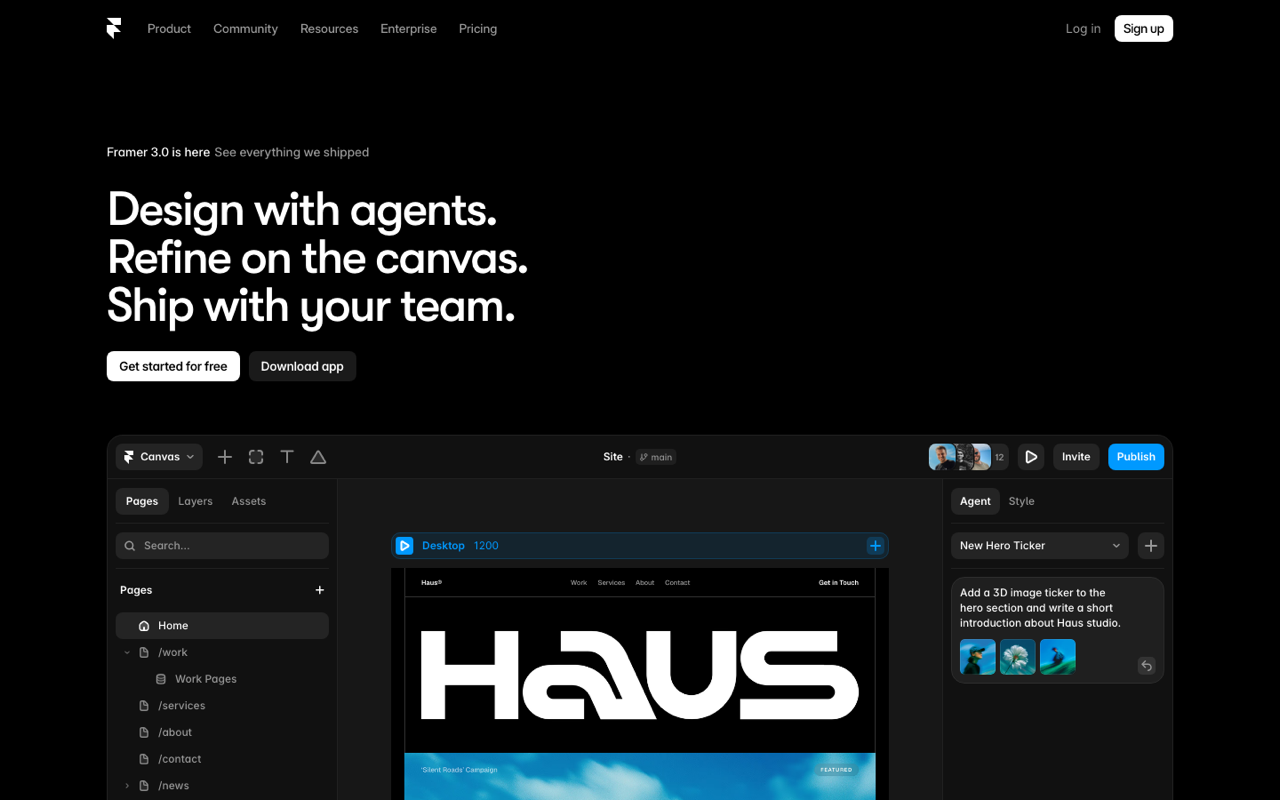
Task: Click the Work link in the Haus preview
Action: click(579, 583)
